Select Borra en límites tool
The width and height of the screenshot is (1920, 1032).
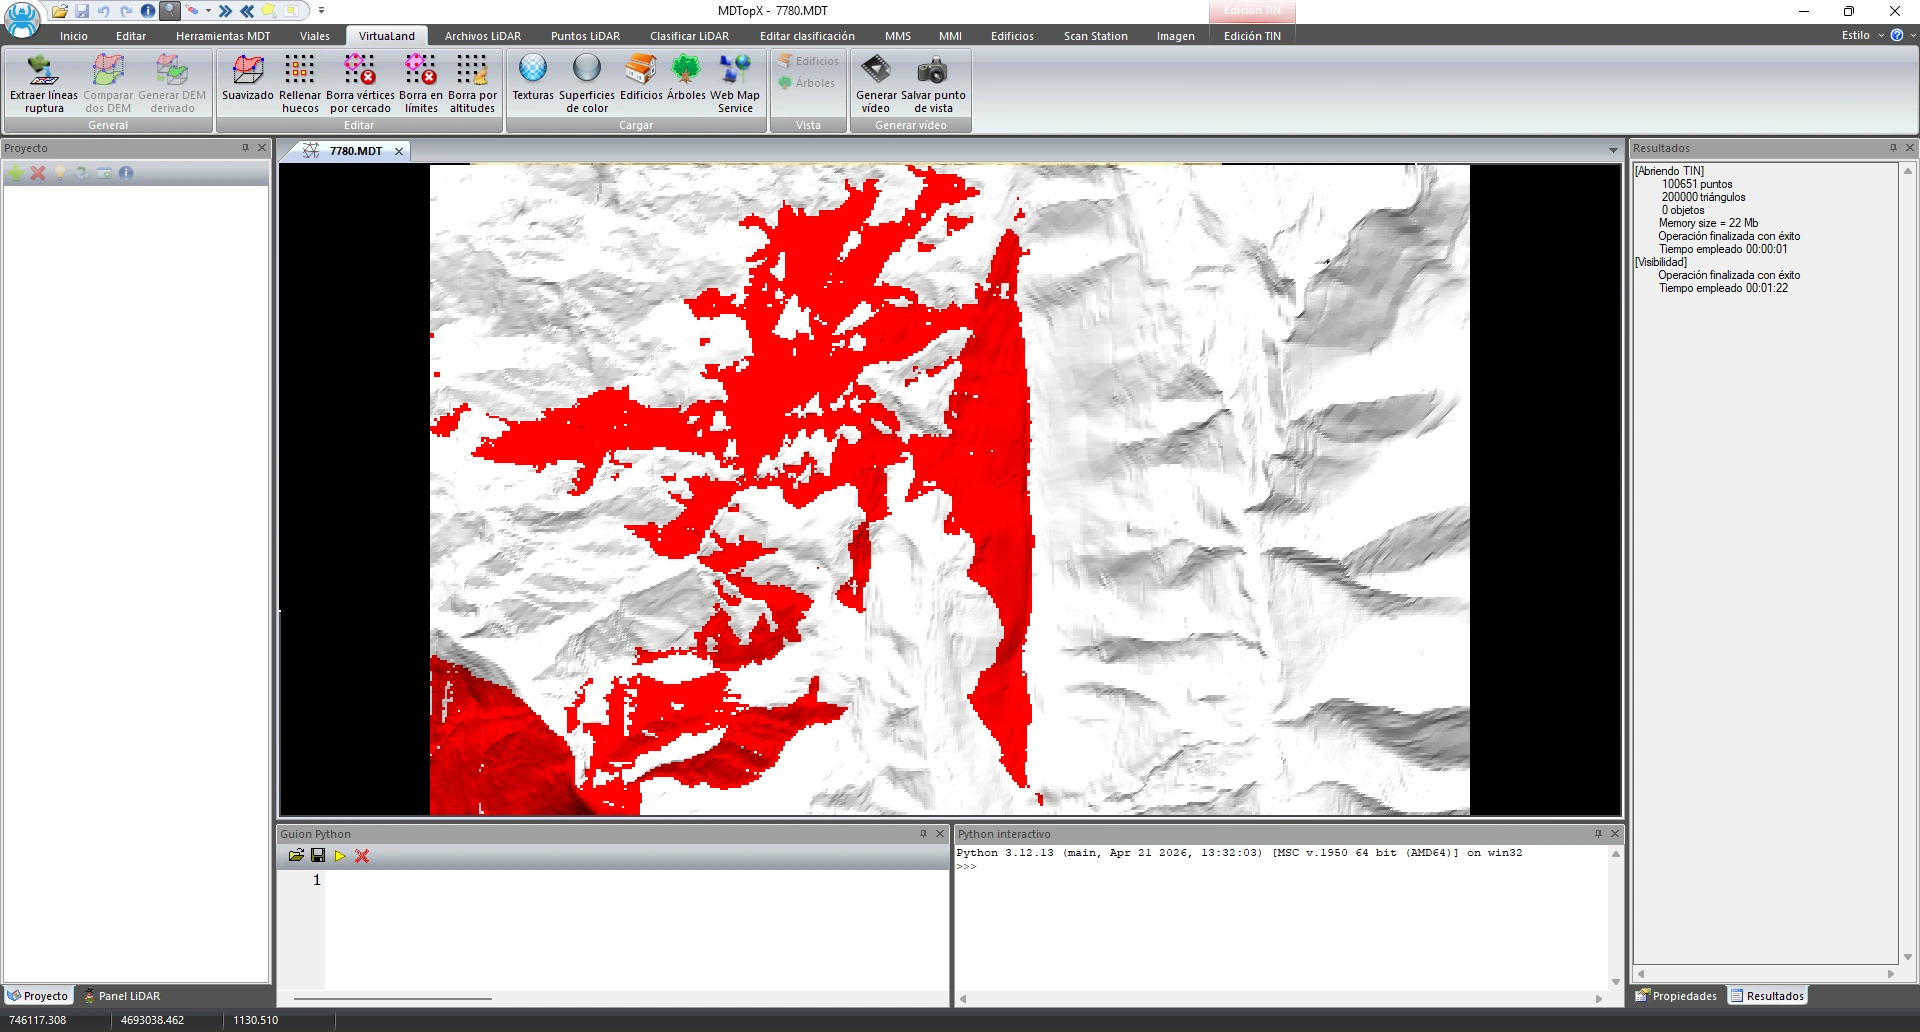[421, 84]
